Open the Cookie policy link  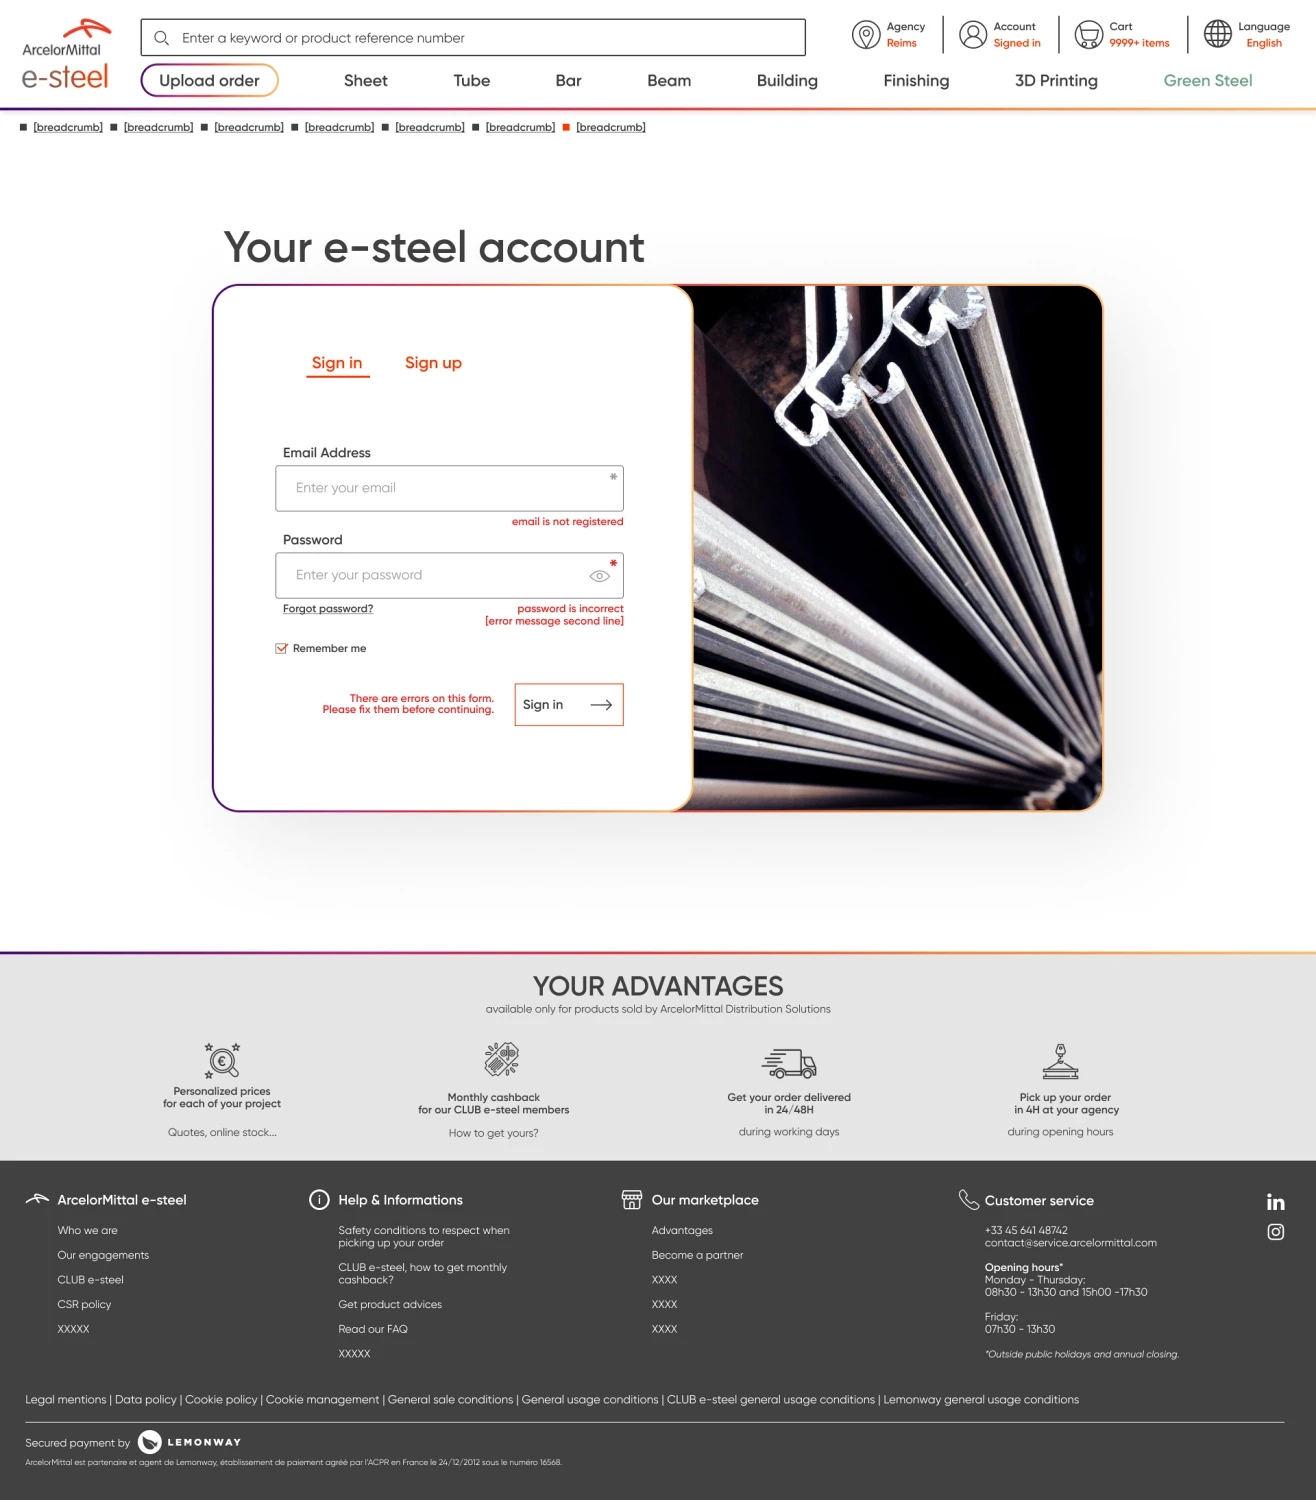221,1400
